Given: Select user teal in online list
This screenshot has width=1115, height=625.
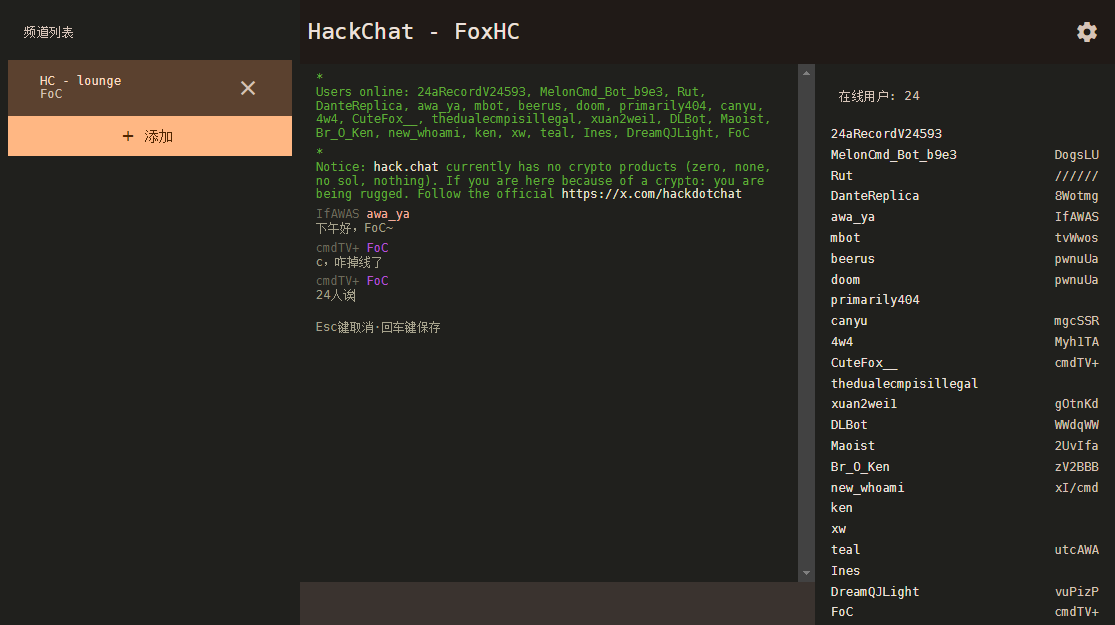Looking at the screenshot, I should 845,550.
